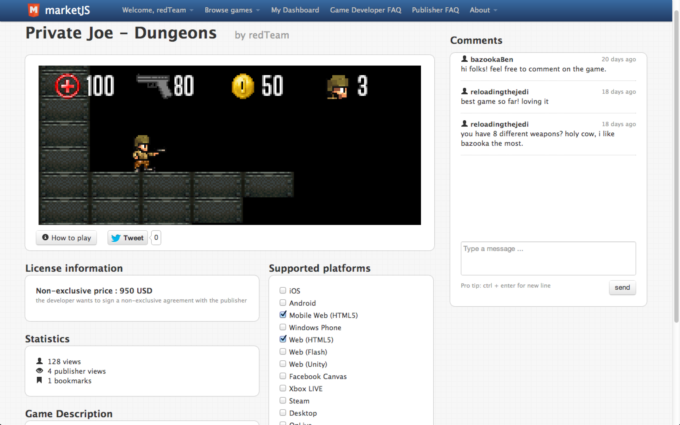Click the info icon on How to play
This screenshot has width=680, height=425.
45,237
